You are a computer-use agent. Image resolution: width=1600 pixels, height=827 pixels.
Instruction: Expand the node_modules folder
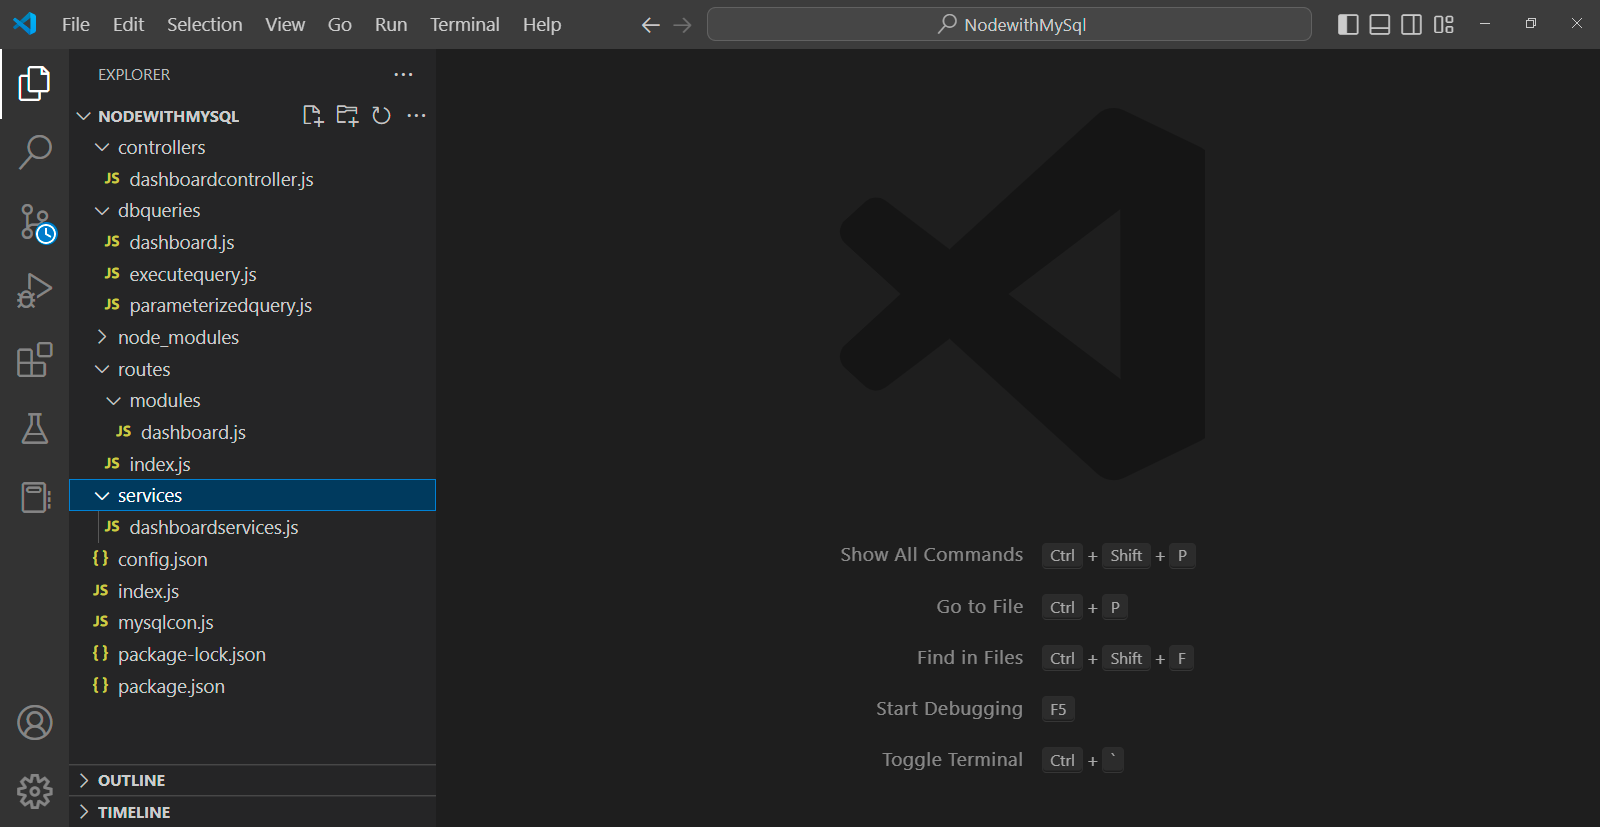[x=102, y=338]
